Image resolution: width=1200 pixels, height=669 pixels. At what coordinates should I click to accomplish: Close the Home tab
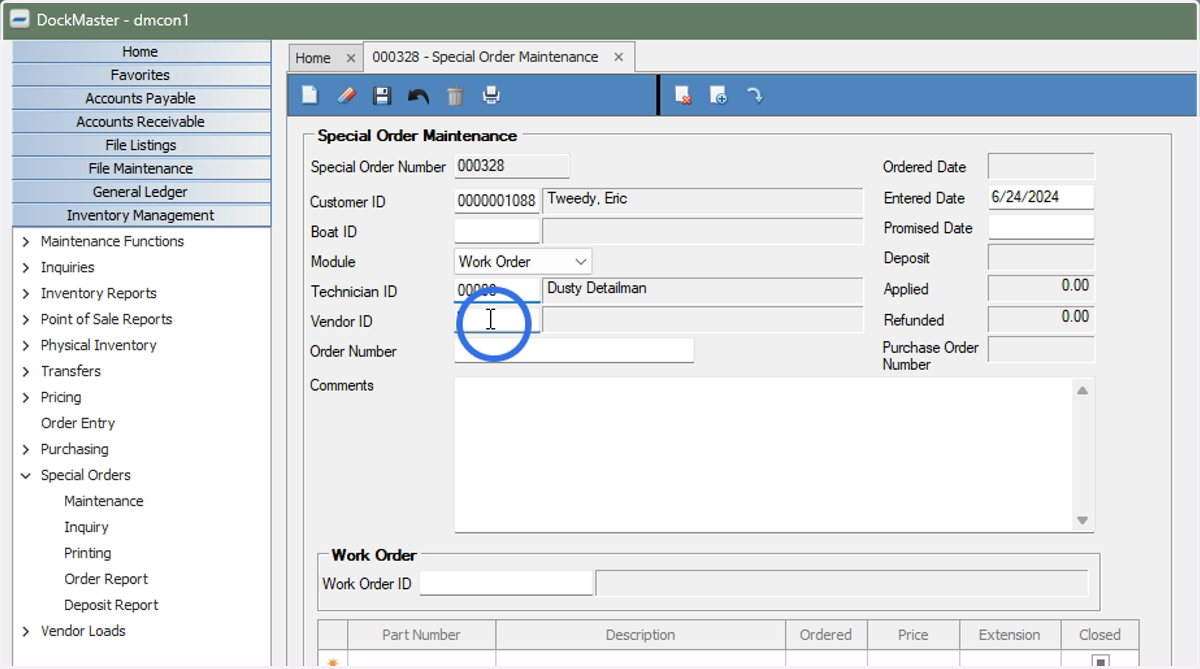point(350,58)
